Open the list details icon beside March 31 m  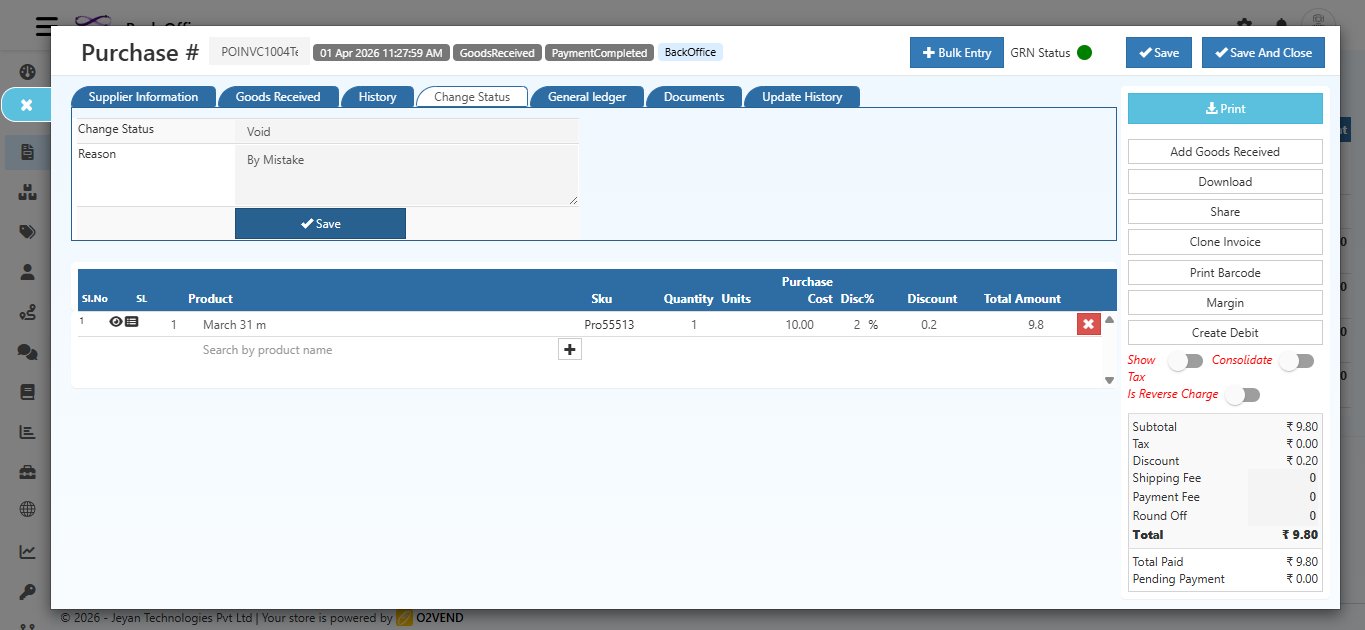(132, 322)
